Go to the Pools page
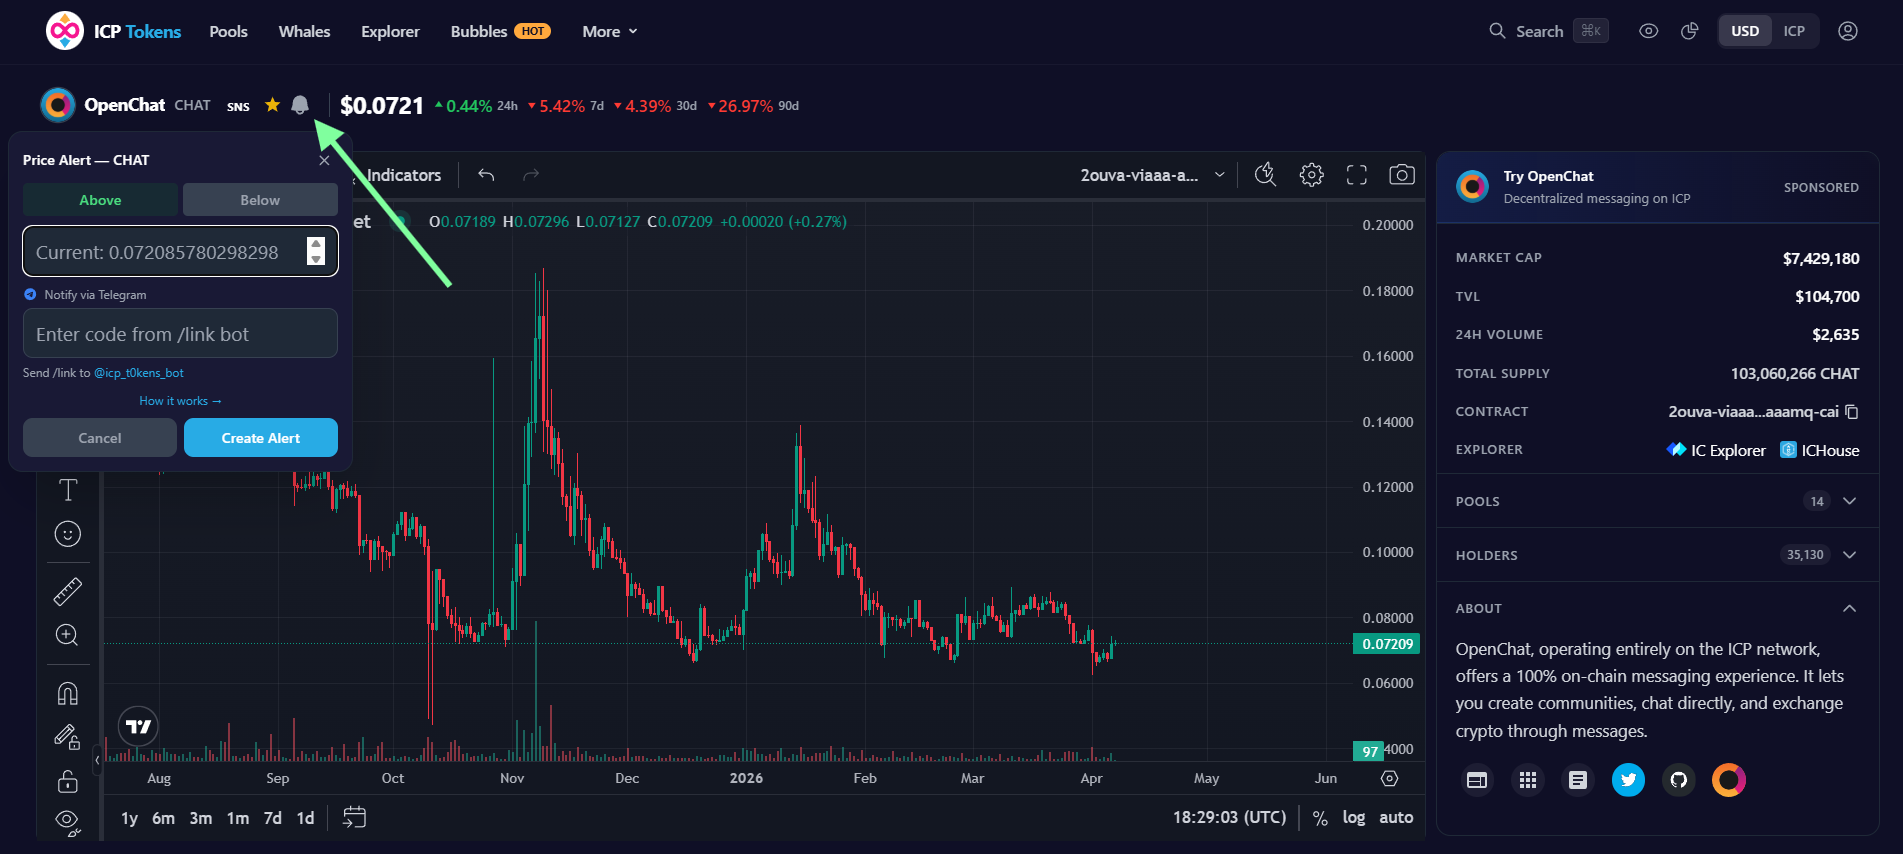This screenshot has width=1903, height=854. 228,32
